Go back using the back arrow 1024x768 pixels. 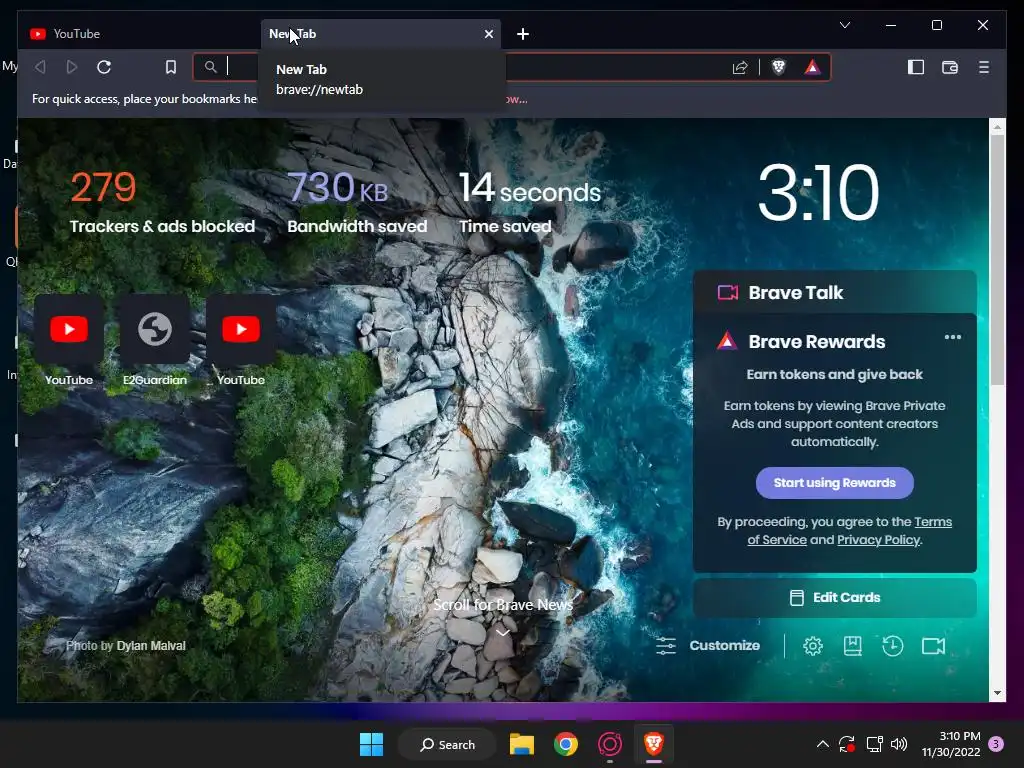coord(40,67)
